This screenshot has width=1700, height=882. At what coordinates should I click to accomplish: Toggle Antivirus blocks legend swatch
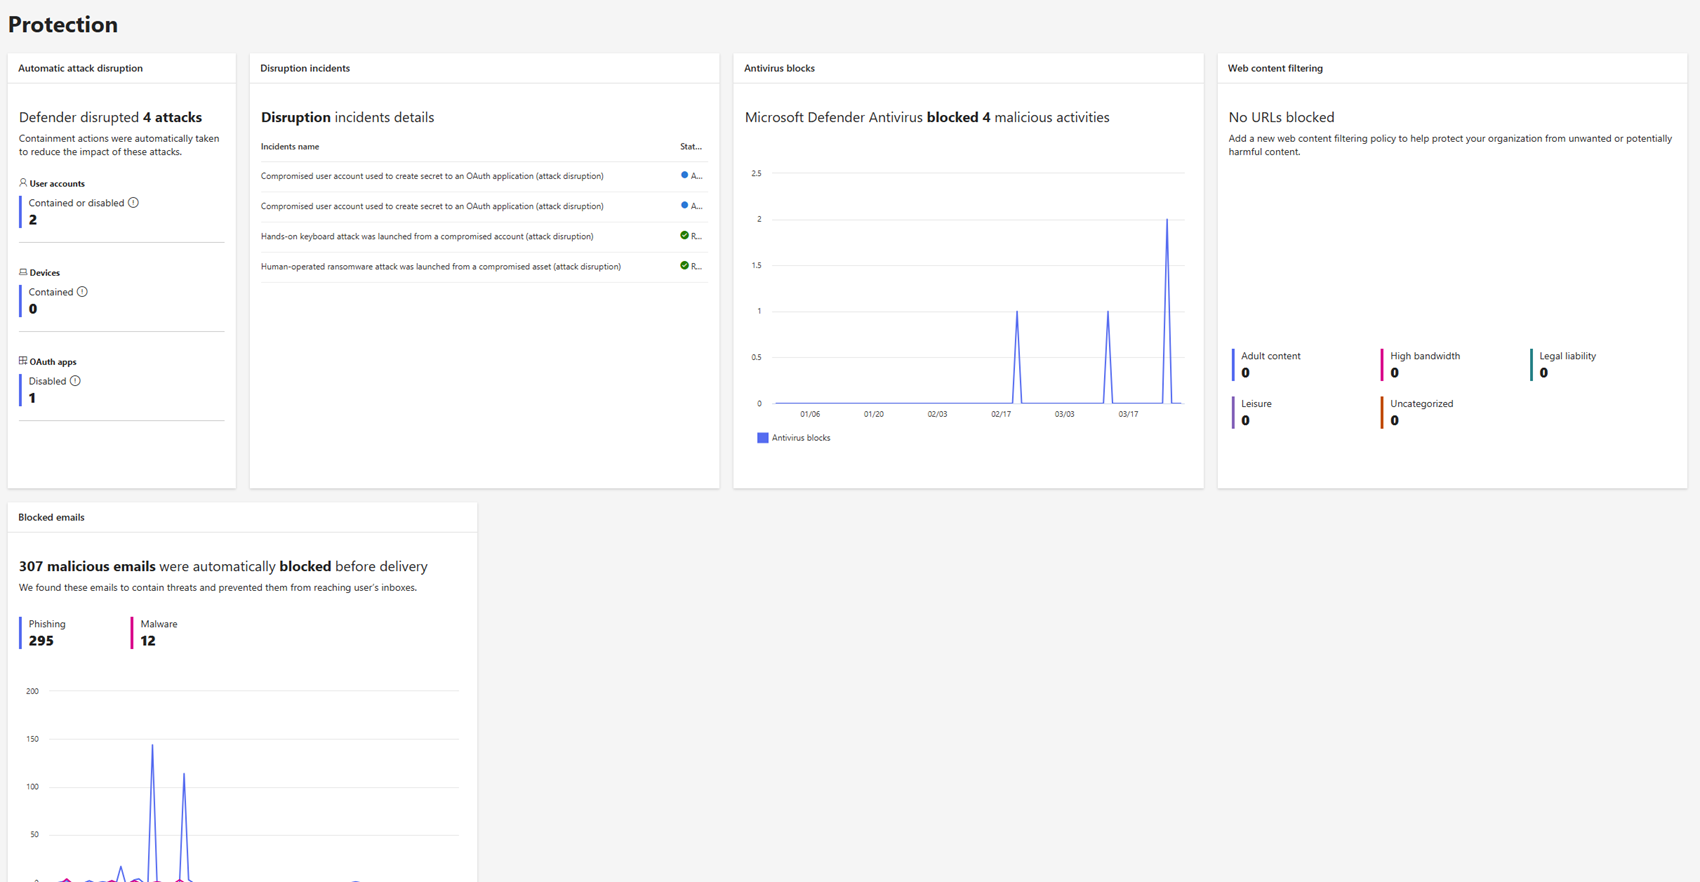click(762, 438)
